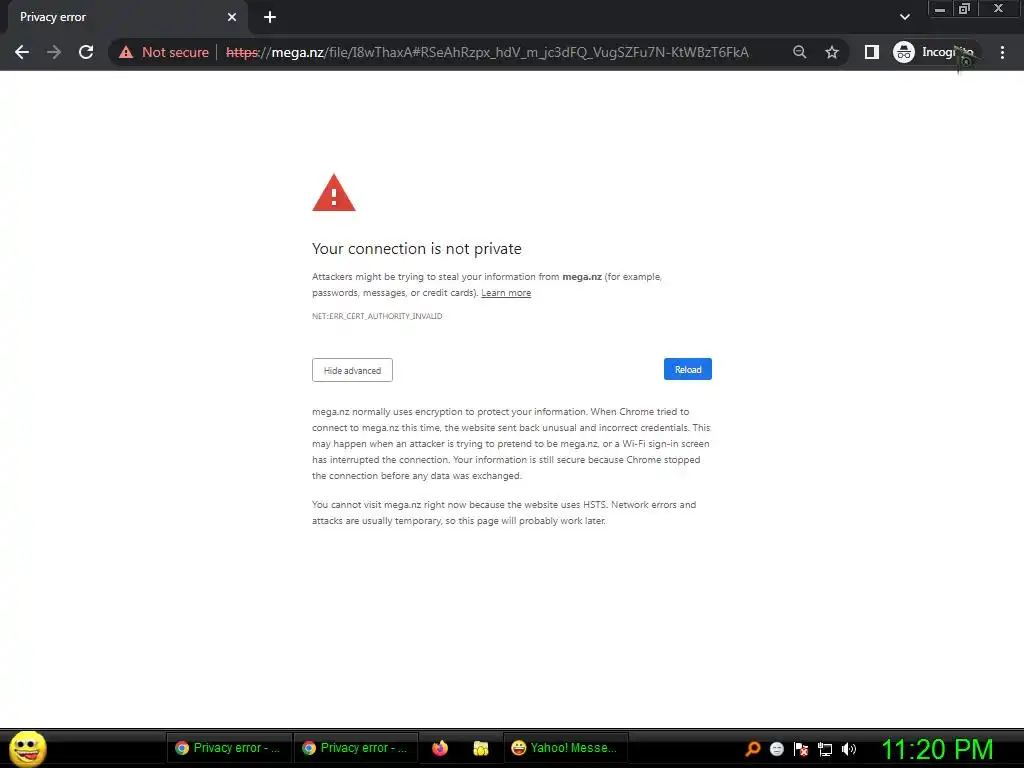Image resolution: width=1024 pixels, height=768 pixels.
Task: Click the forward navigation arrow
Action: click(x=54, y=52)
